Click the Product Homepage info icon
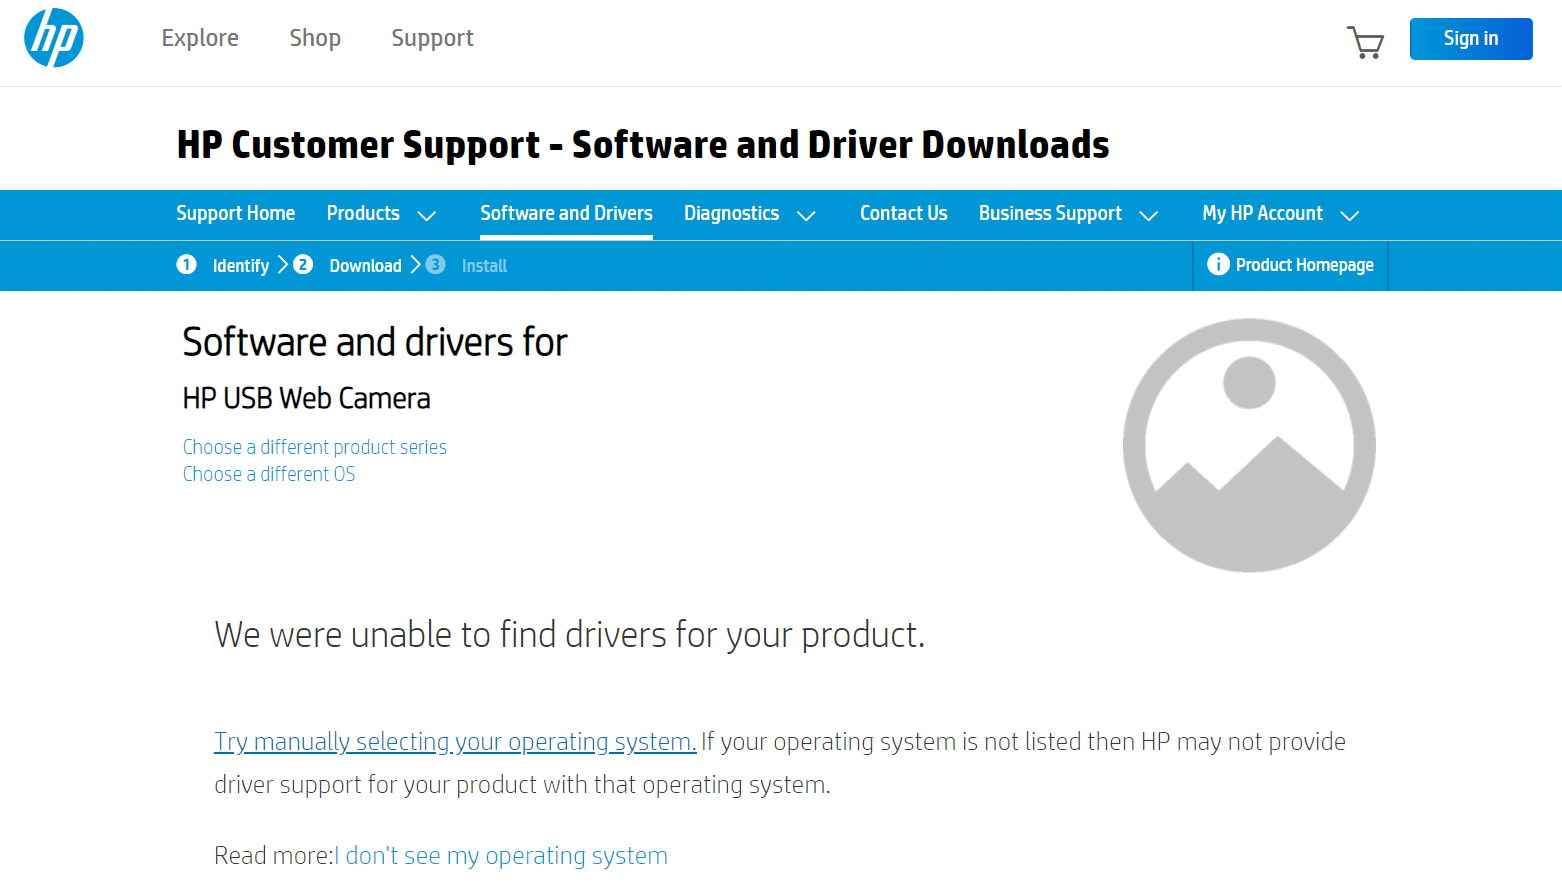The height and width of the screenshot is (883, 1562). click(x=1218, y=264)
